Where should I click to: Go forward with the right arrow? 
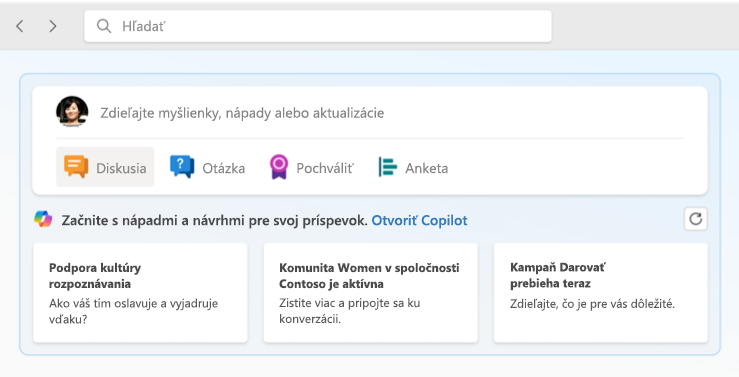coord(53,26)
